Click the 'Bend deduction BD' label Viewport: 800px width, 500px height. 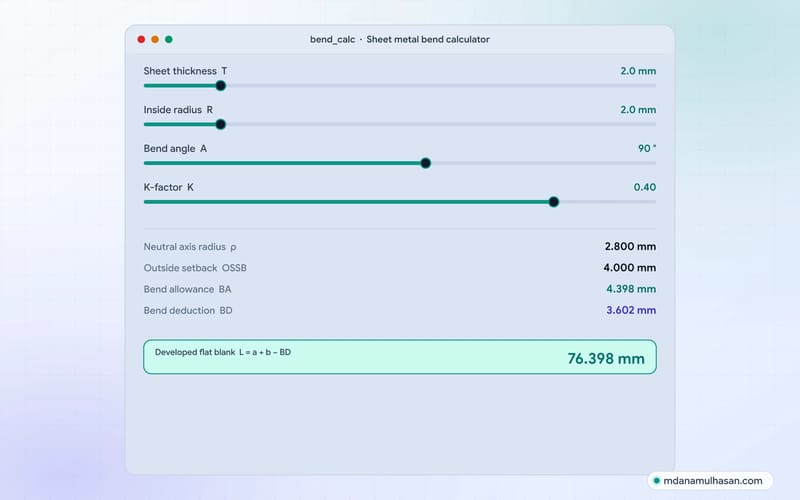pos(188,311)
